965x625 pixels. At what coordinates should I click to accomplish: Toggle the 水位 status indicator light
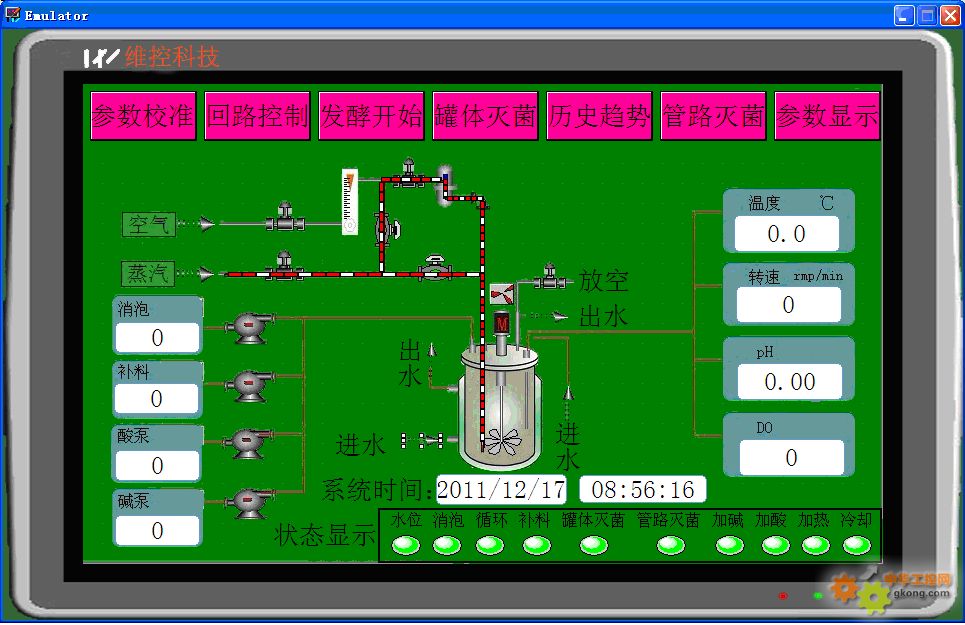point(405,545)
